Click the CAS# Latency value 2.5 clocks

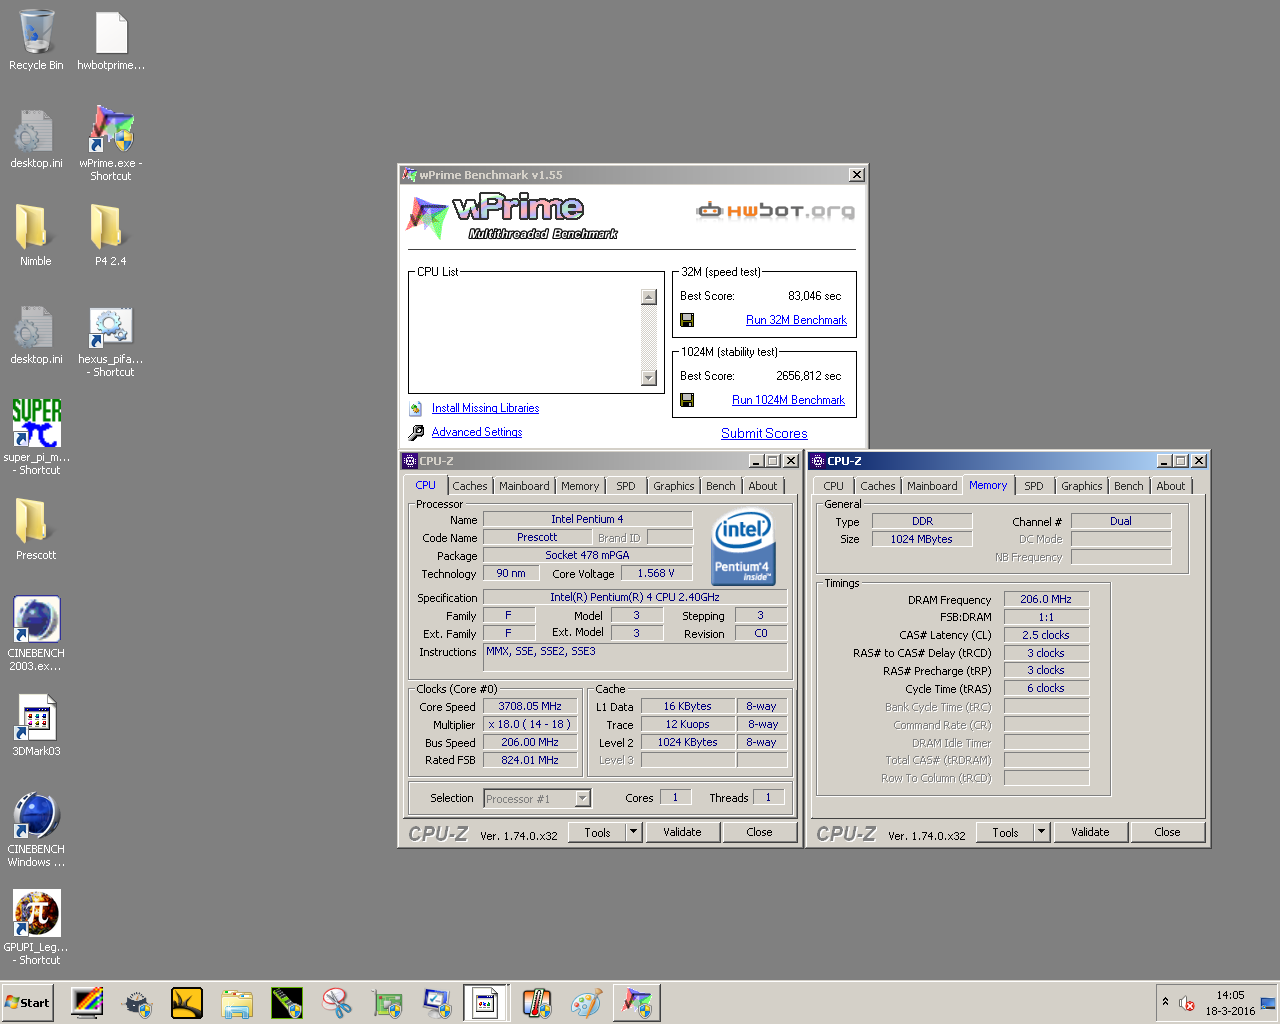1046,635
